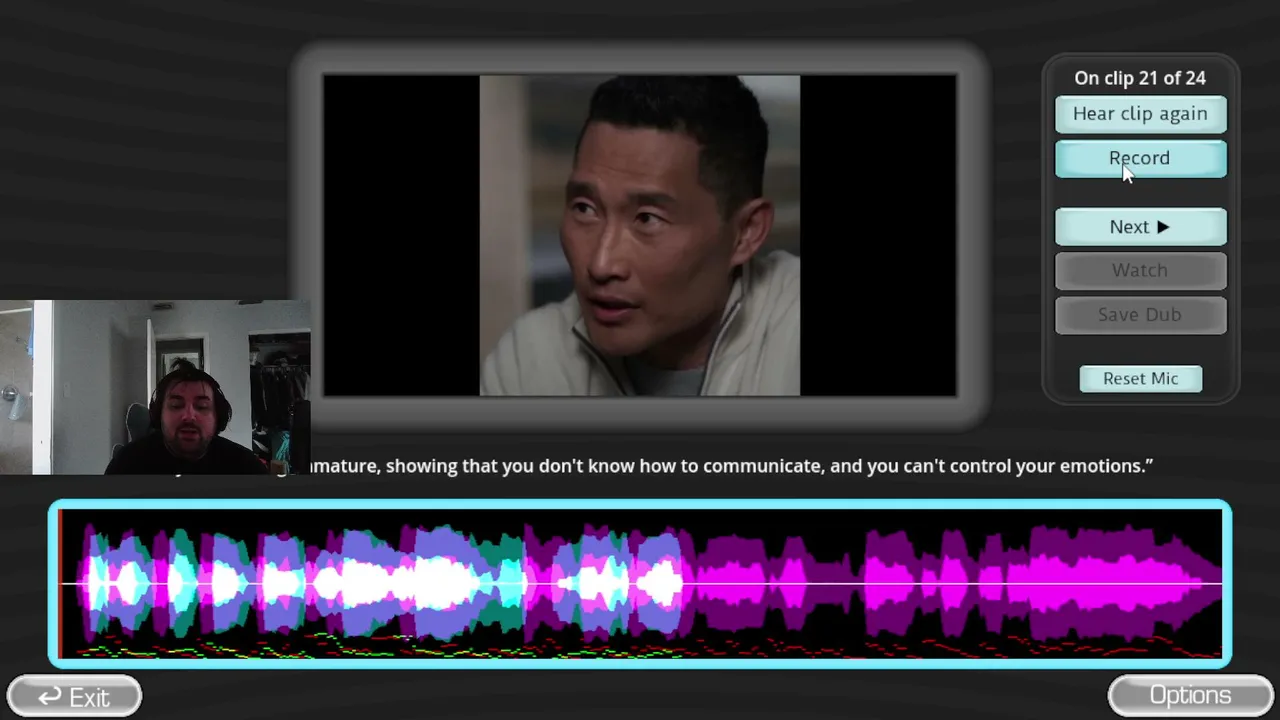Click the webcam overlay of the streamer
This screenshot has width=1280, height=720.
coord(155,387)
